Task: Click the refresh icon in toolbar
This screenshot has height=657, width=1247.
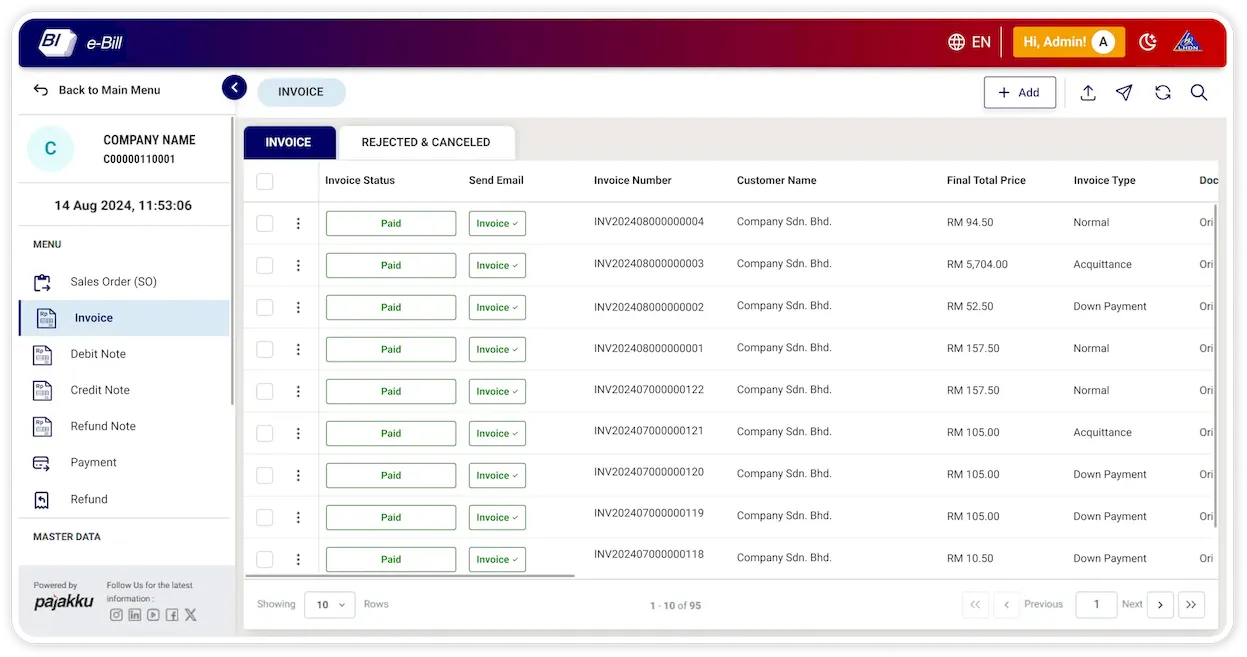Action: pos(1162,92)
